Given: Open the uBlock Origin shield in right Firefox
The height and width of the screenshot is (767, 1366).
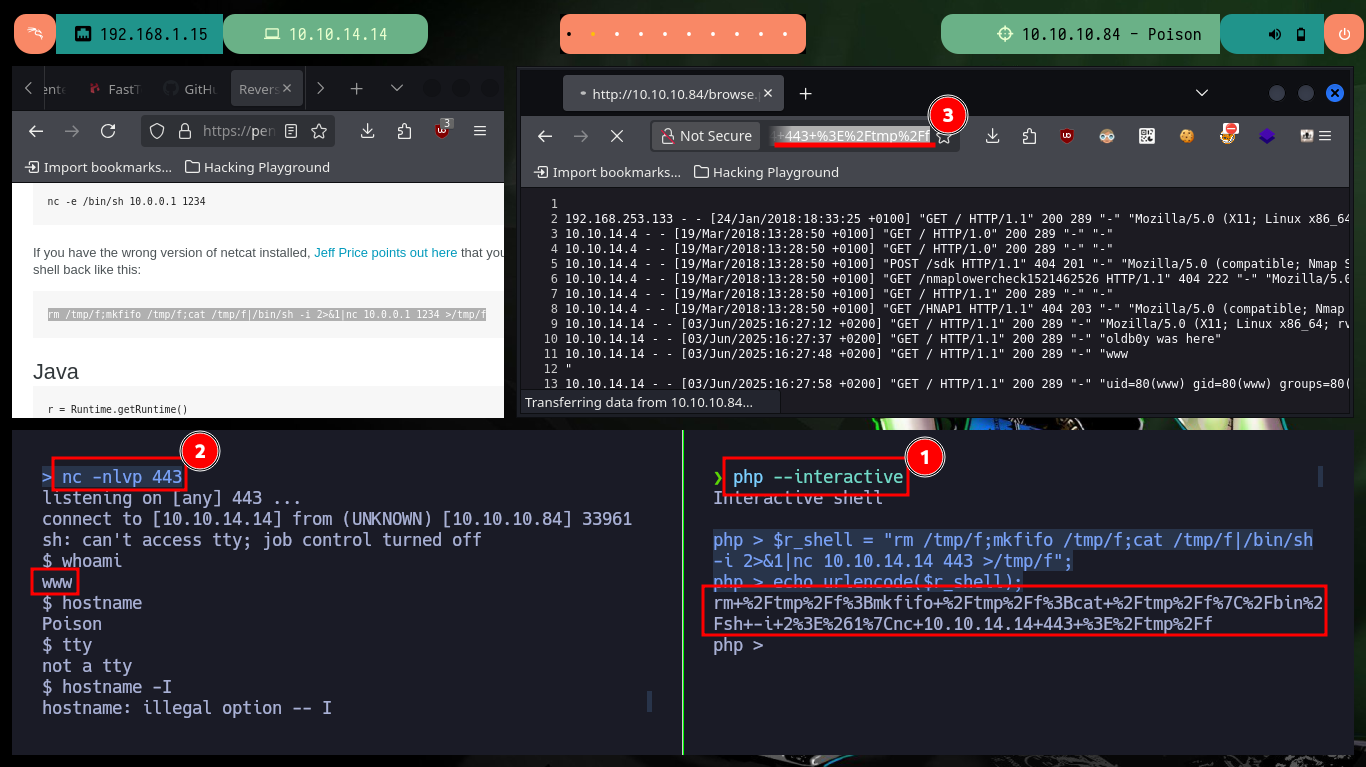Looking at the screenshot, I should [1068, 136].
